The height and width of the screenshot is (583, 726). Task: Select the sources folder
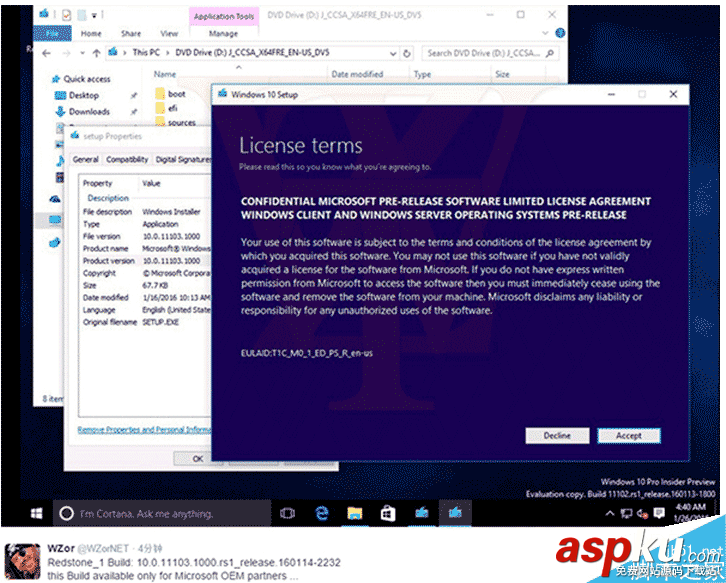click(176, 123)
